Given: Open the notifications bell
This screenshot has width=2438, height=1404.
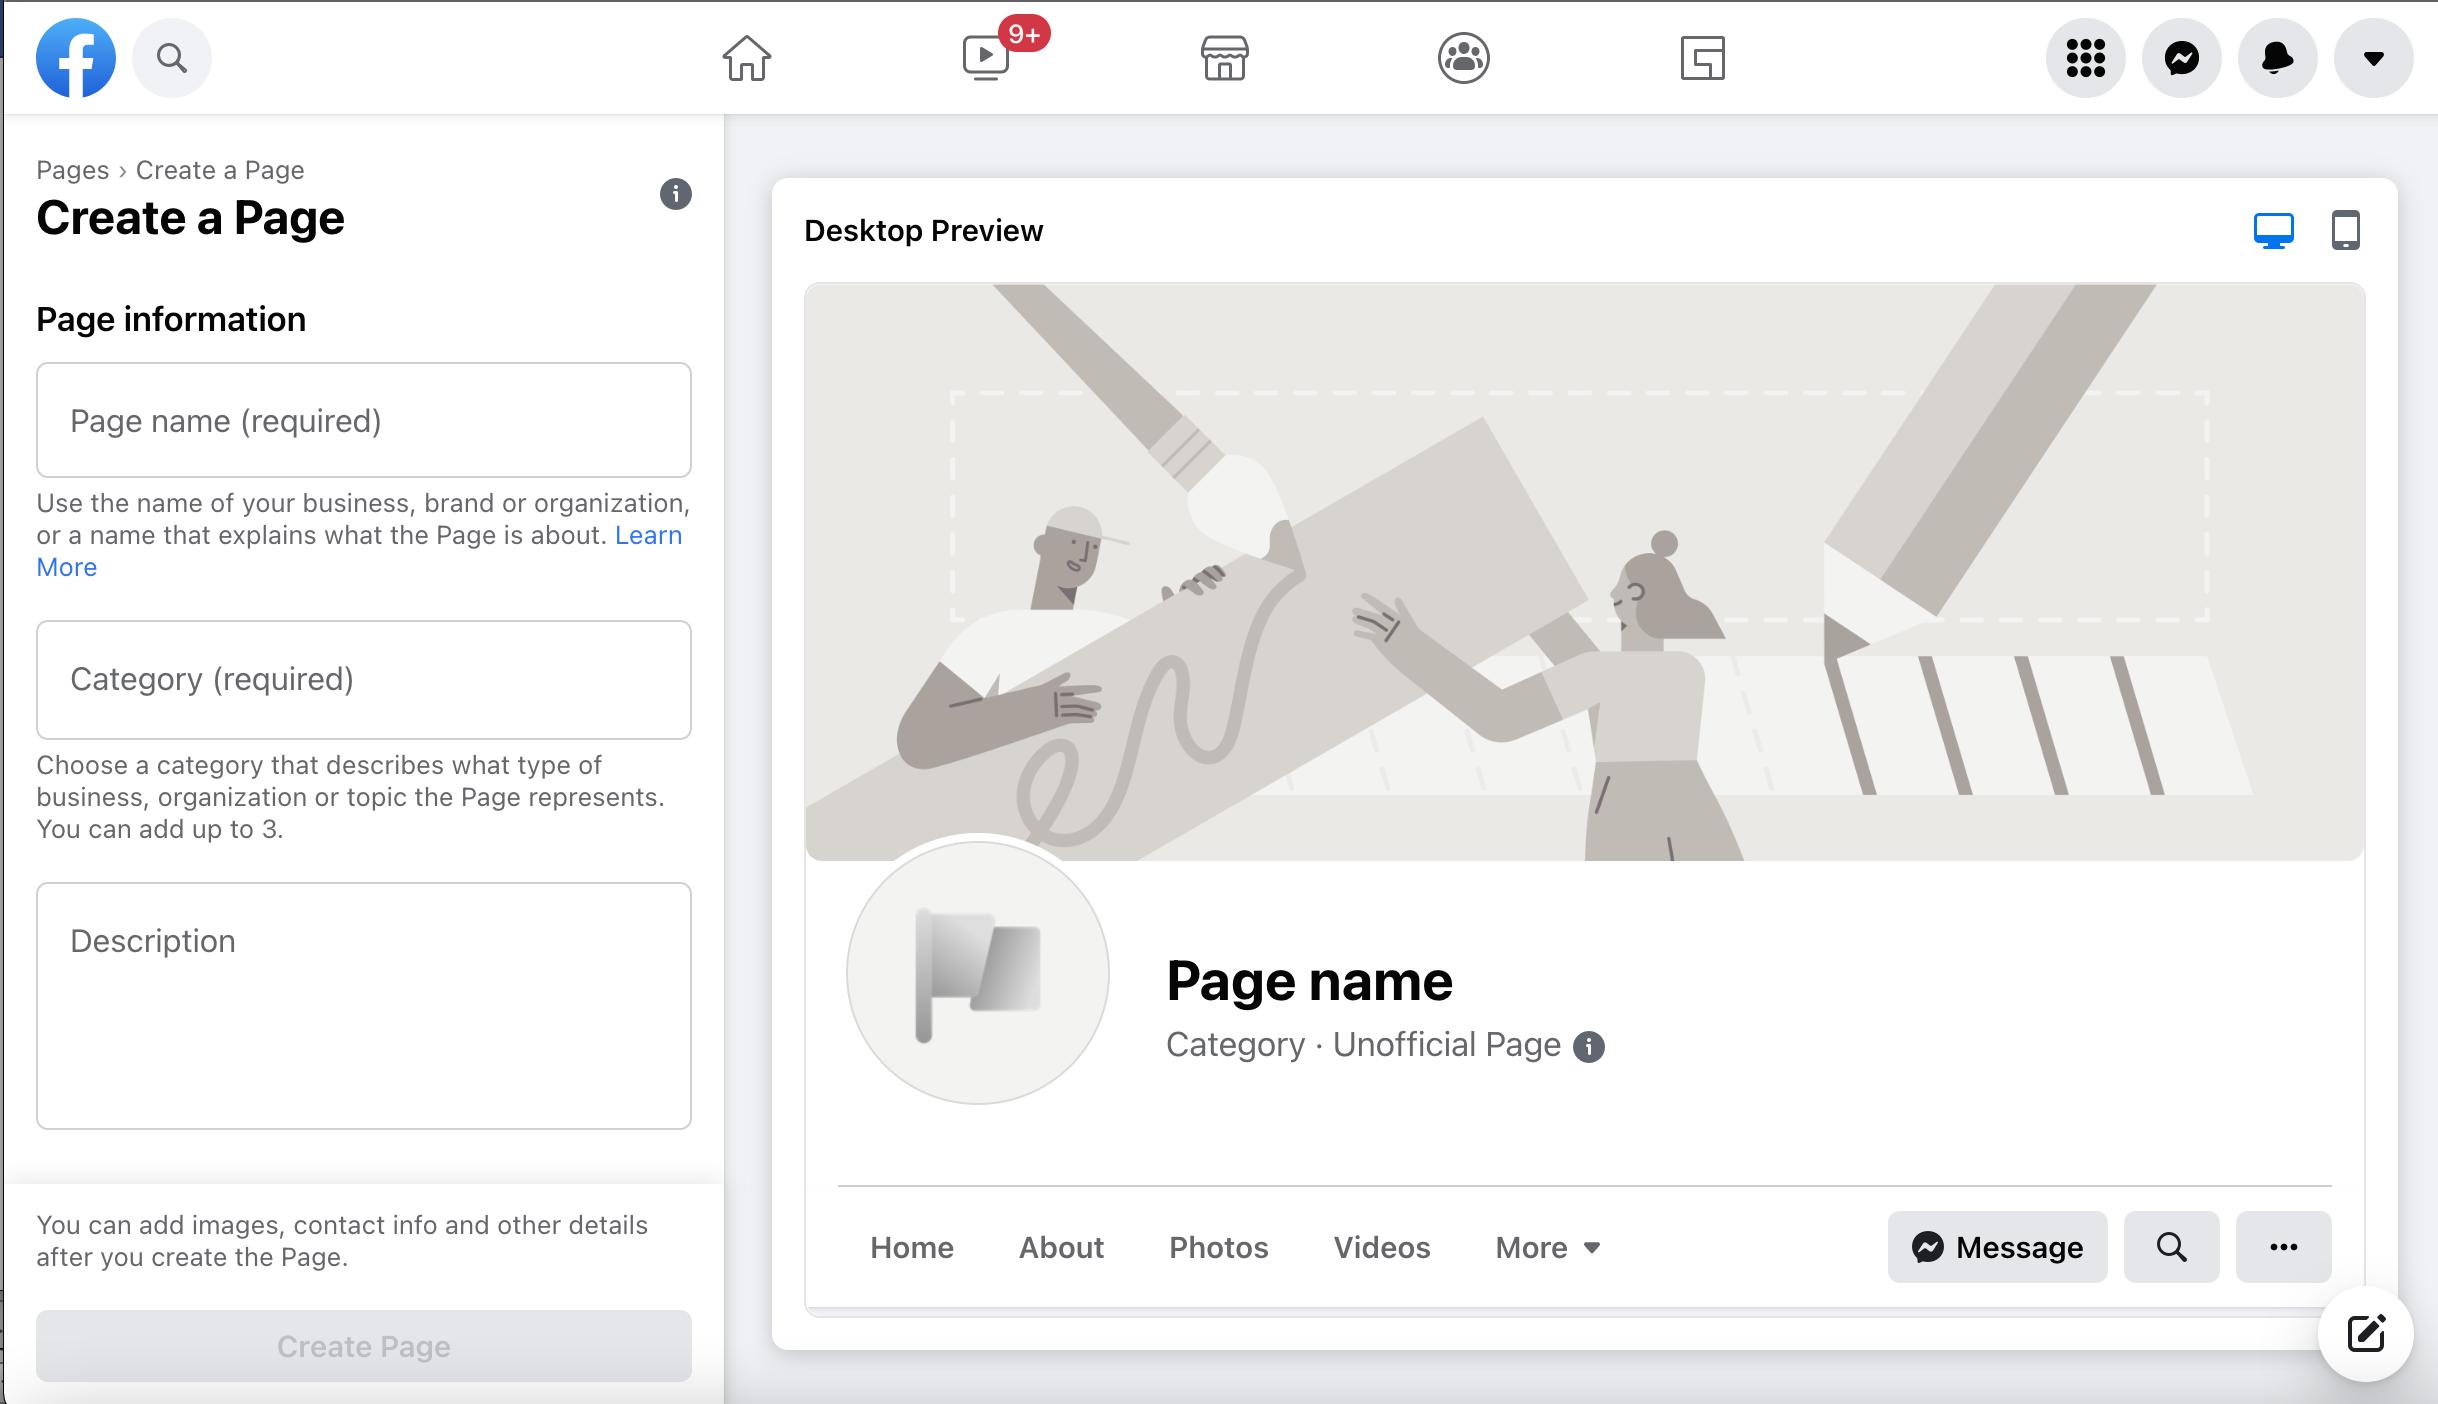Looking at the screenshot, I should click(2277, 58).
